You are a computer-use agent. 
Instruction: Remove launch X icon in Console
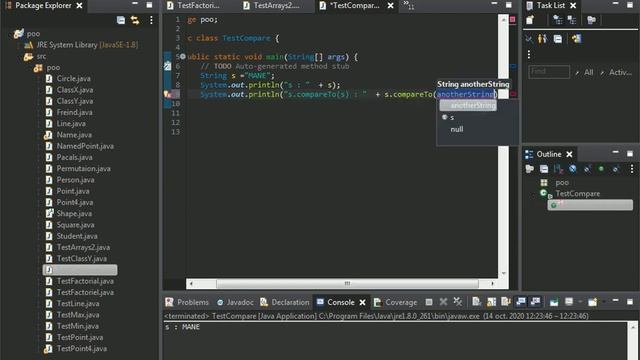pos(443,302)
